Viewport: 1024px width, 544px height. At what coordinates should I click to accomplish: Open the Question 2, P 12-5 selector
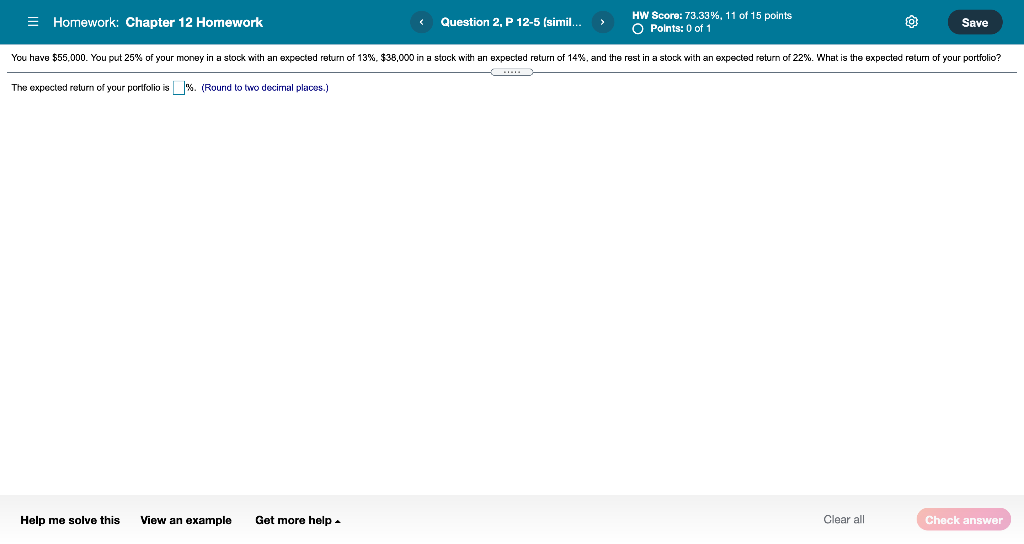coord(511,22)
